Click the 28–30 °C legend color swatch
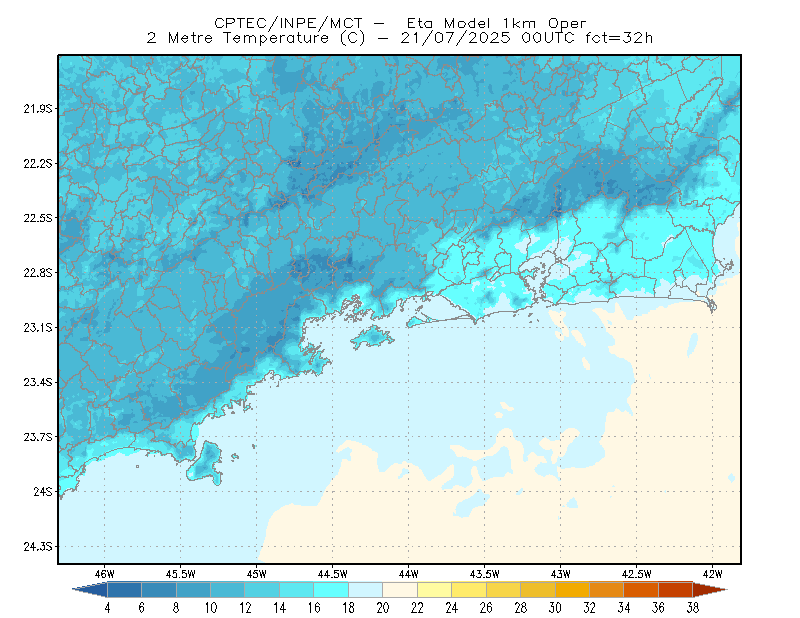The height and width of the screenshot is (618, 800). (x=538, y=590)
